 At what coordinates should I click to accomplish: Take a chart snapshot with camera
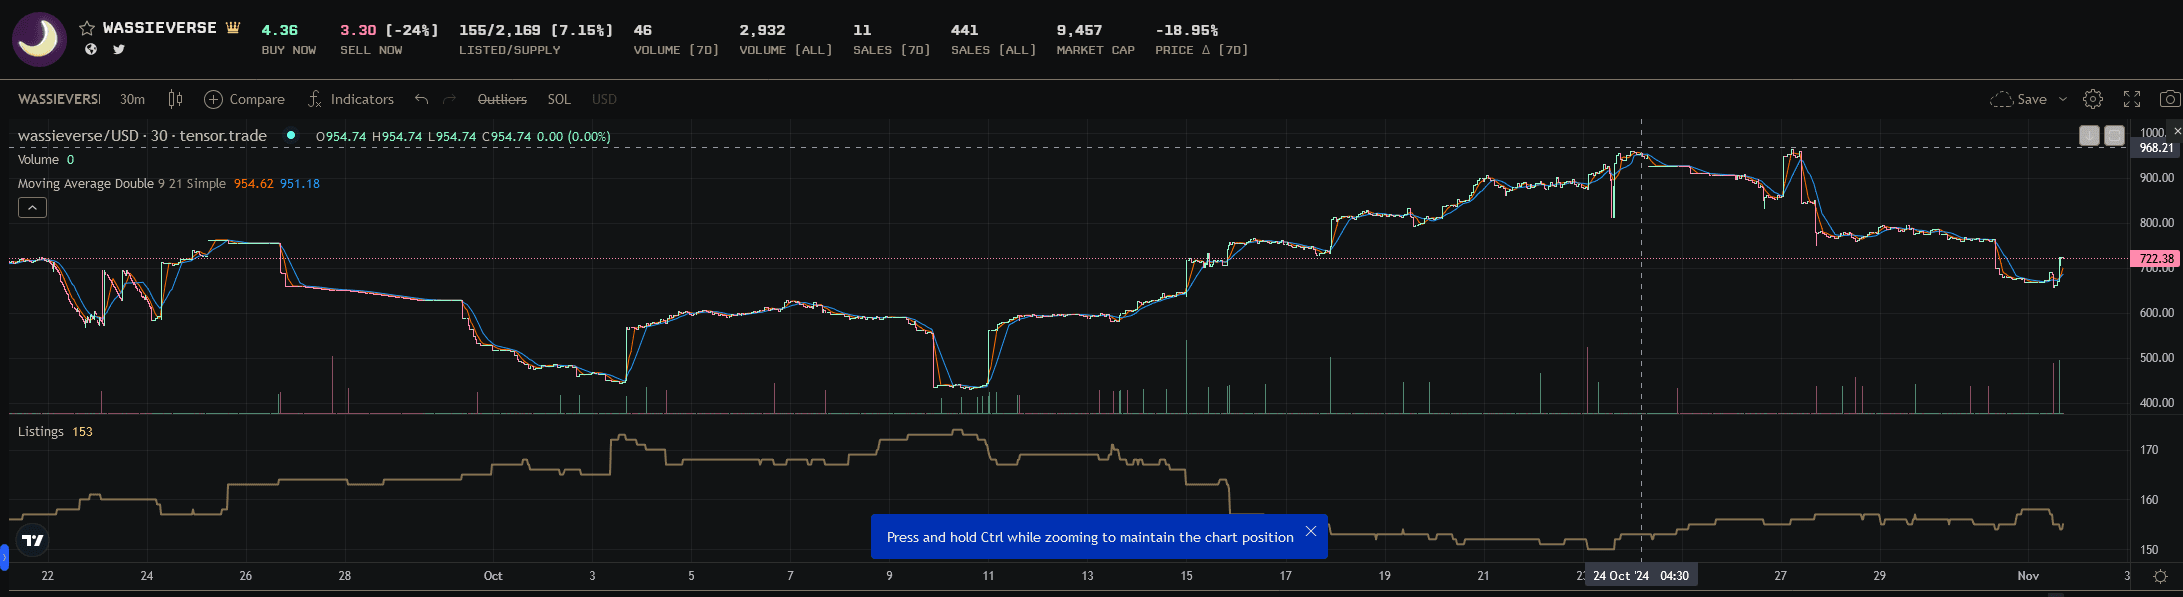2169,99
